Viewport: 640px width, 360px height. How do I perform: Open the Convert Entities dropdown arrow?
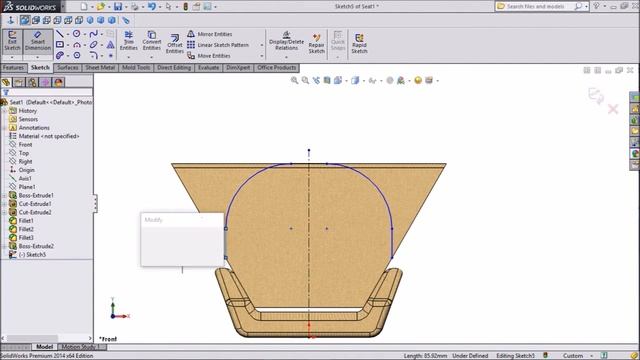pos(151,57)
